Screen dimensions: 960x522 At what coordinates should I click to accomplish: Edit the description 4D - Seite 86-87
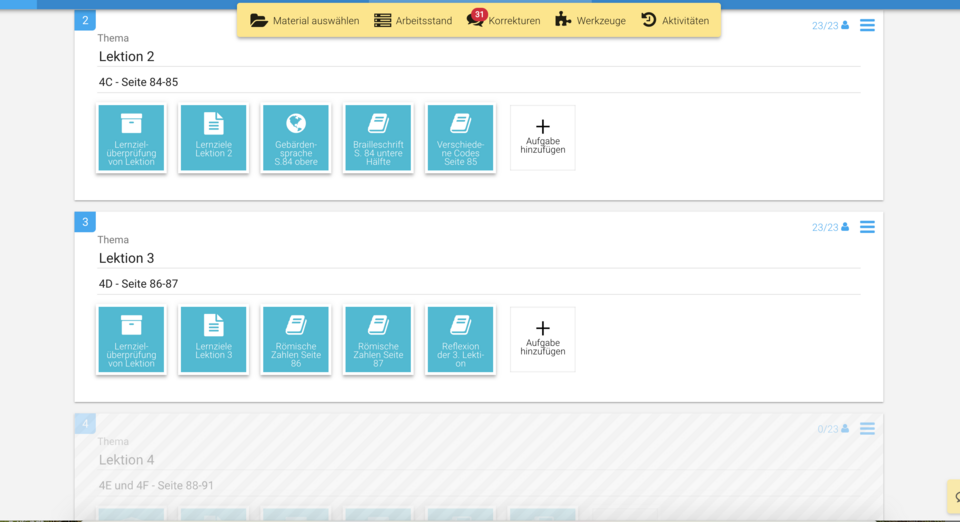[479, 284]
